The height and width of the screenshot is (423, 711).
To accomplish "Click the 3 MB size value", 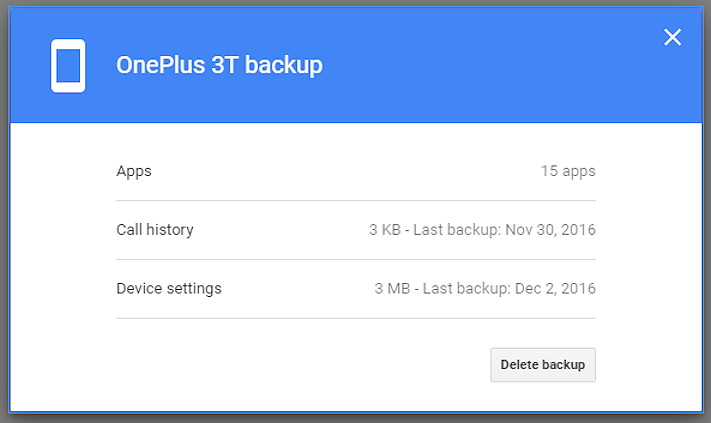I will 392,289.
